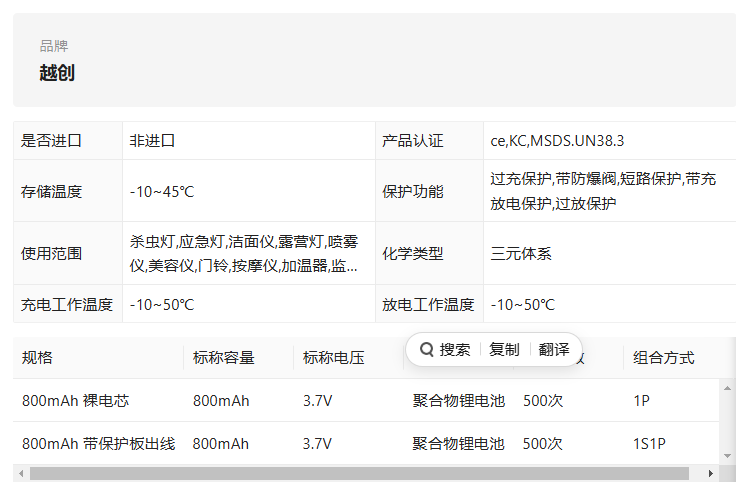This screenshot has width=750, height=501.
Task: Click the 化学类型 value 三元体系
Action: tap(521, 254)
